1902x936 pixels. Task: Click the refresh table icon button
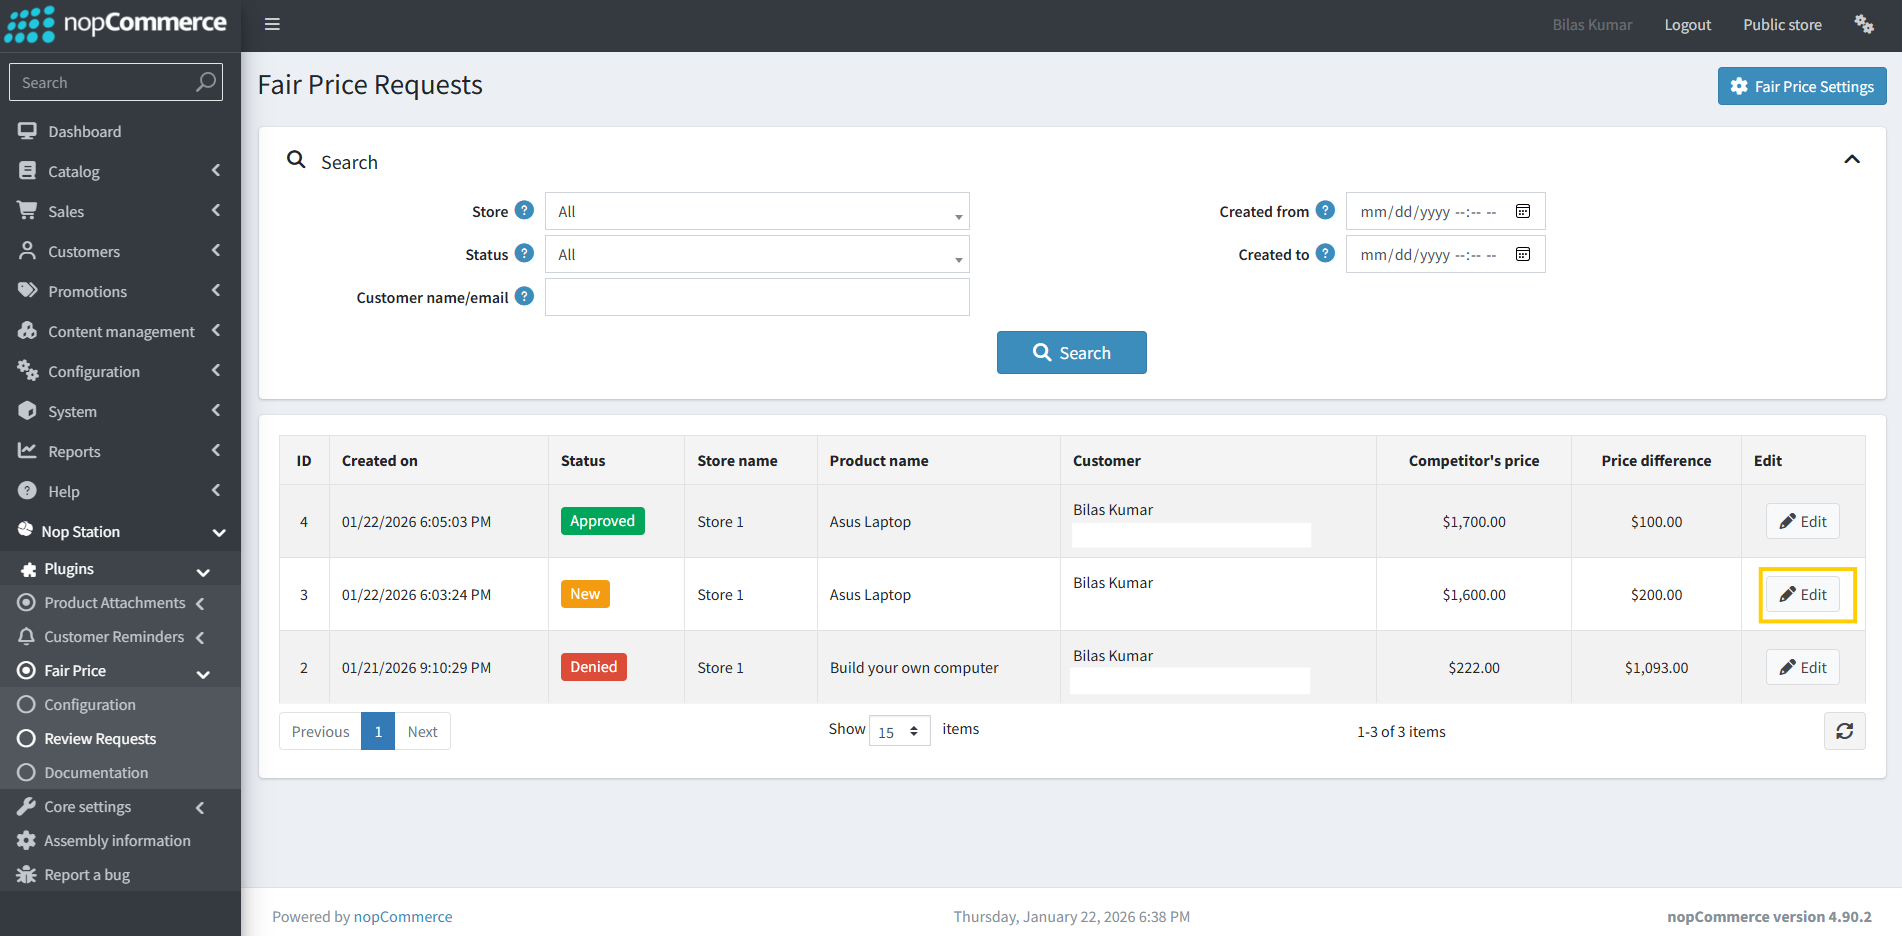[1844, 731]
